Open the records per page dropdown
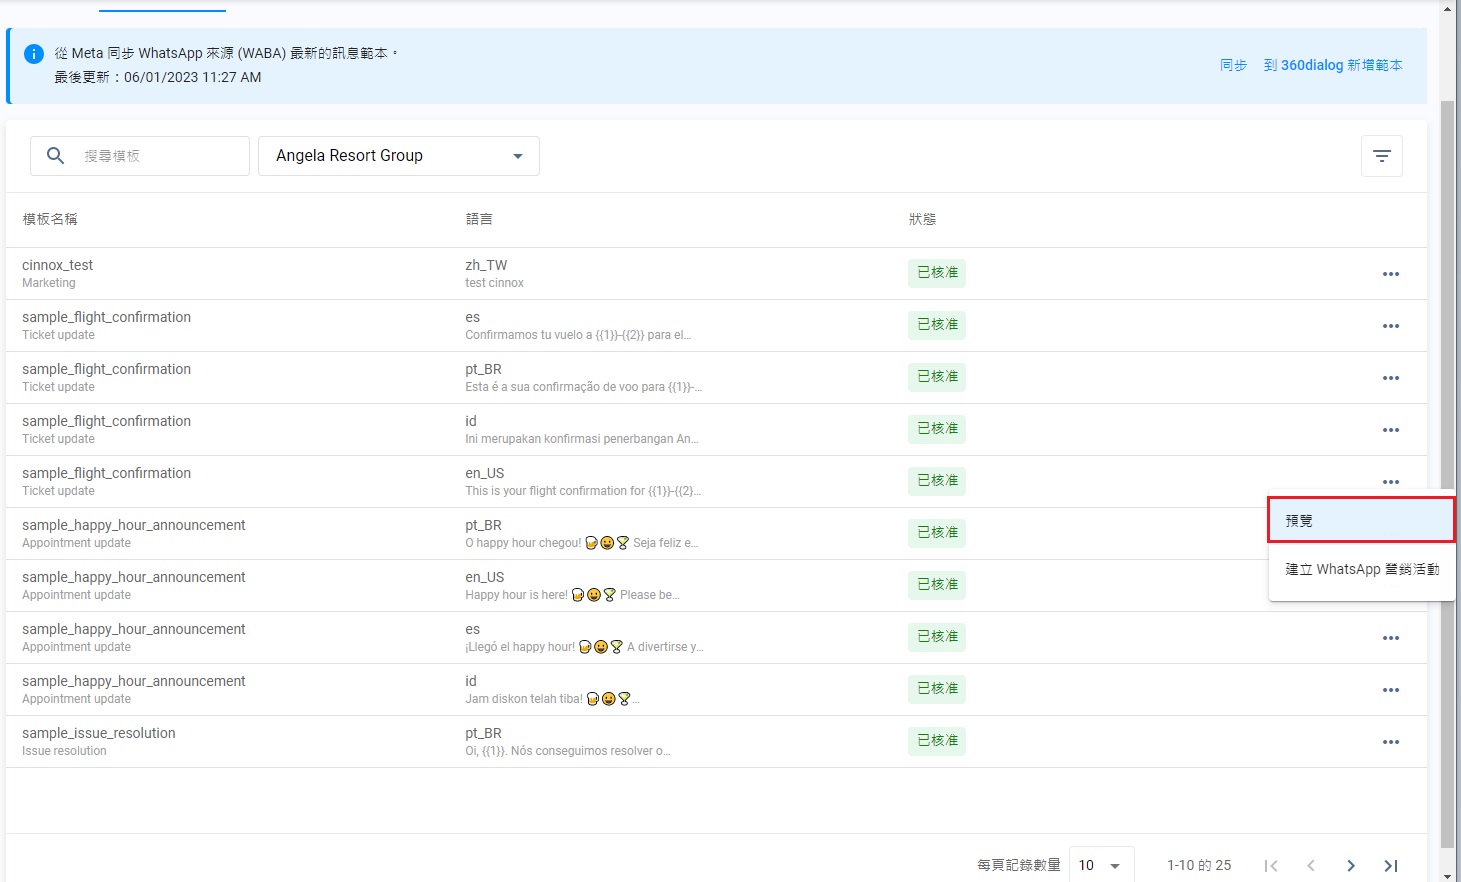The height and width of the screenshot is (882, 1461). click(1101, 865)
